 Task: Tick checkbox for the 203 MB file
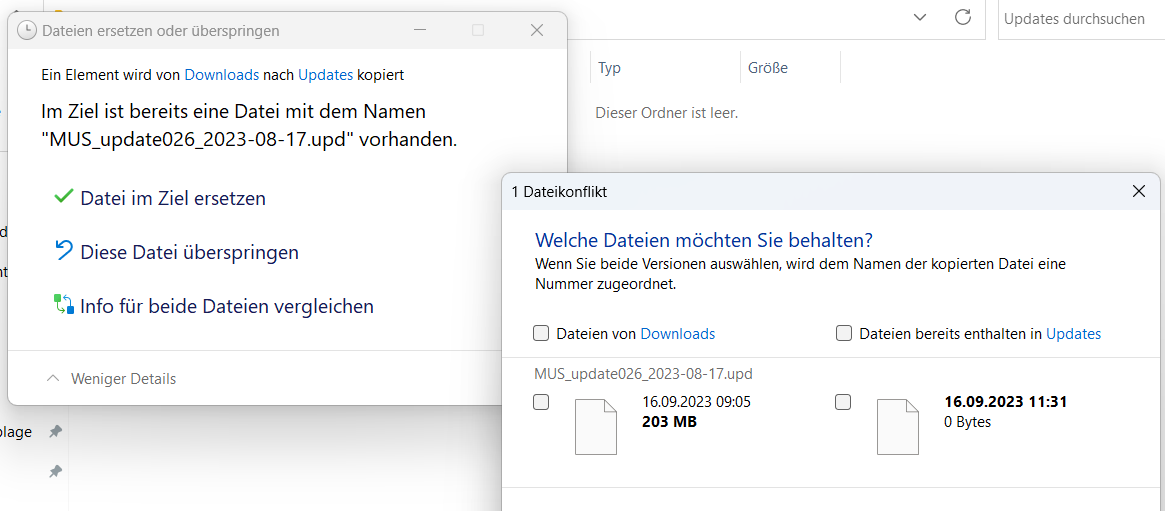(541, 402)
